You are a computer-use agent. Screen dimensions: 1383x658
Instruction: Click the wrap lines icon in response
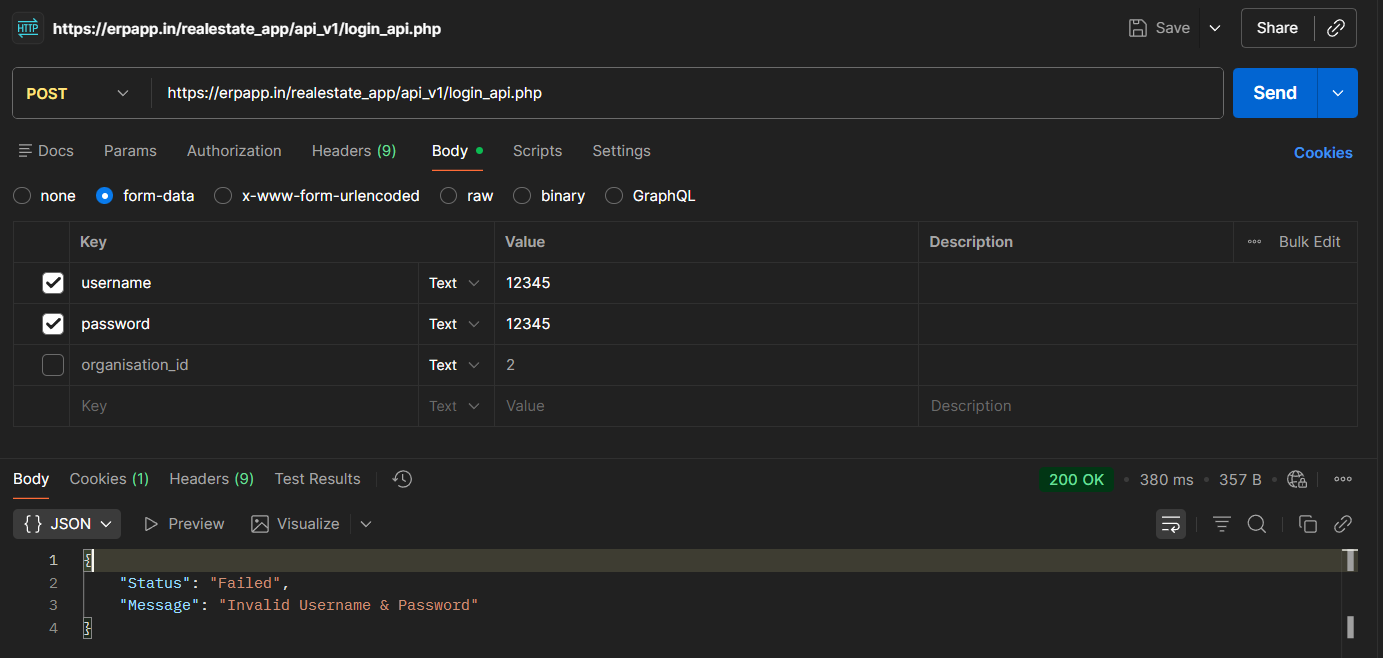(x=1171, y=524)
